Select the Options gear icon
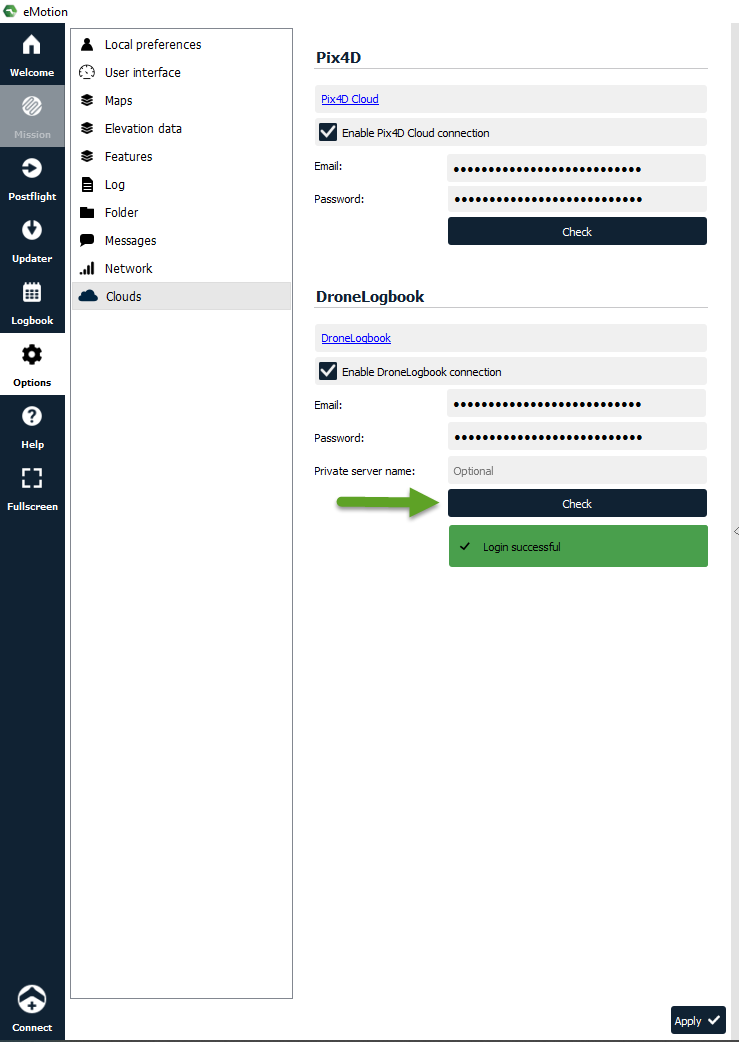The height and width of the screenshot is (1042, 739). click(32, 354)
